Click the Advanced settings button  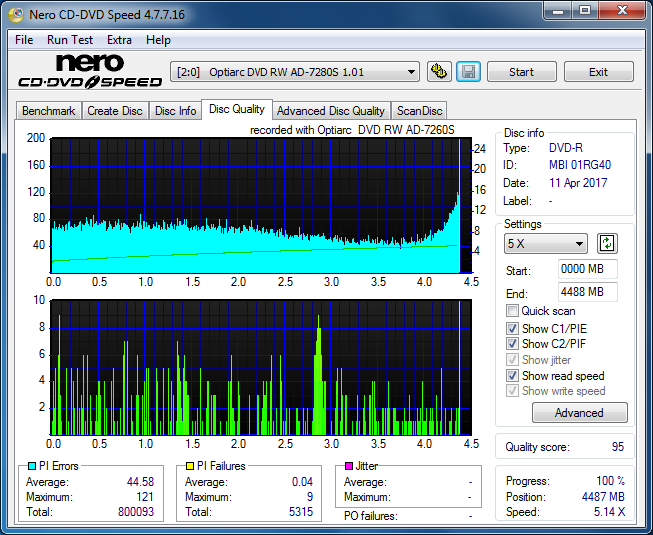coord(579,413)
